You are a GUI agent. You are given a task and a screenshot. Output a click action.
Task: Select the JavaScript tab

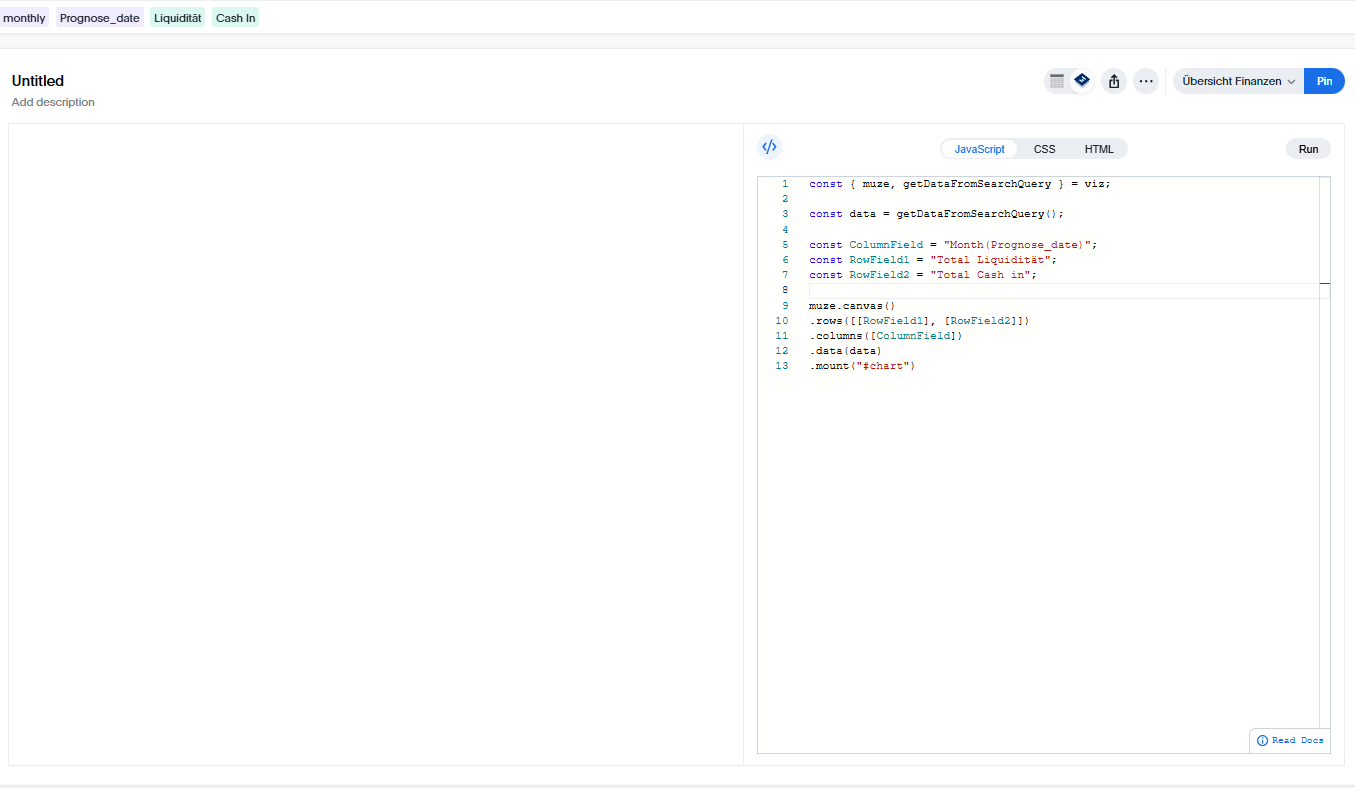(x=979, y=149)
